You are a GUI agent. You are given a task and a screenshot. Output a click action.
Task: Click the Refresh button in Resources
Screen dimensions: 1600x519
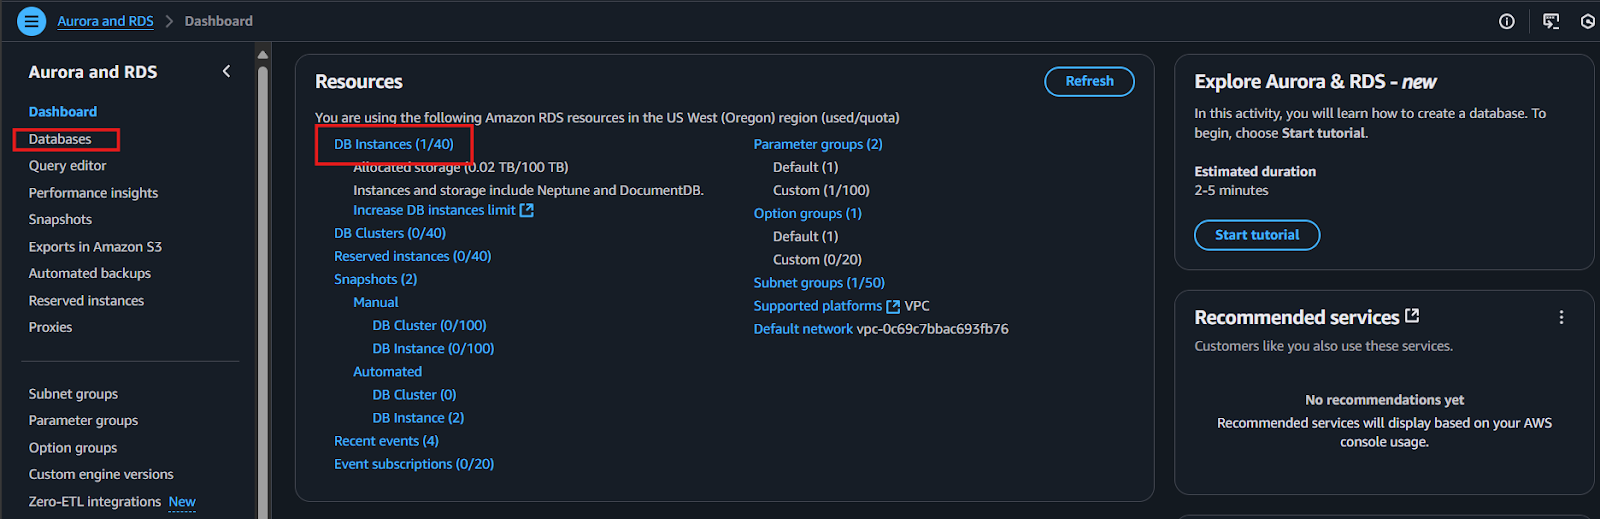pyautogui.click(x=1089, y=82)
